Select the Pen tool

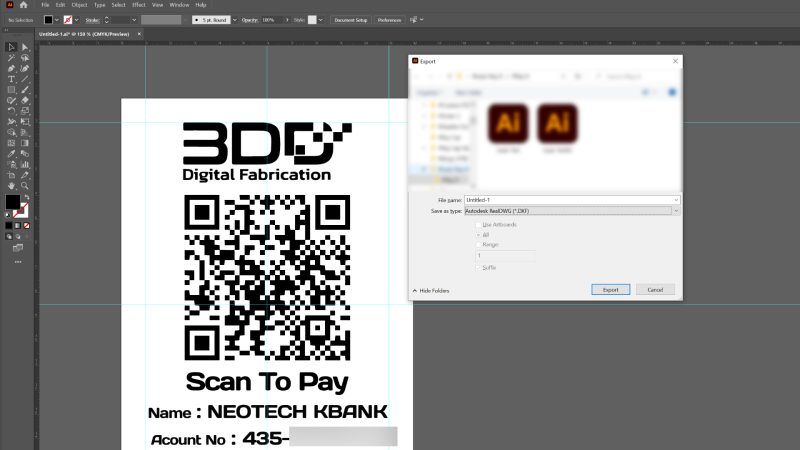tap(11, 68)
